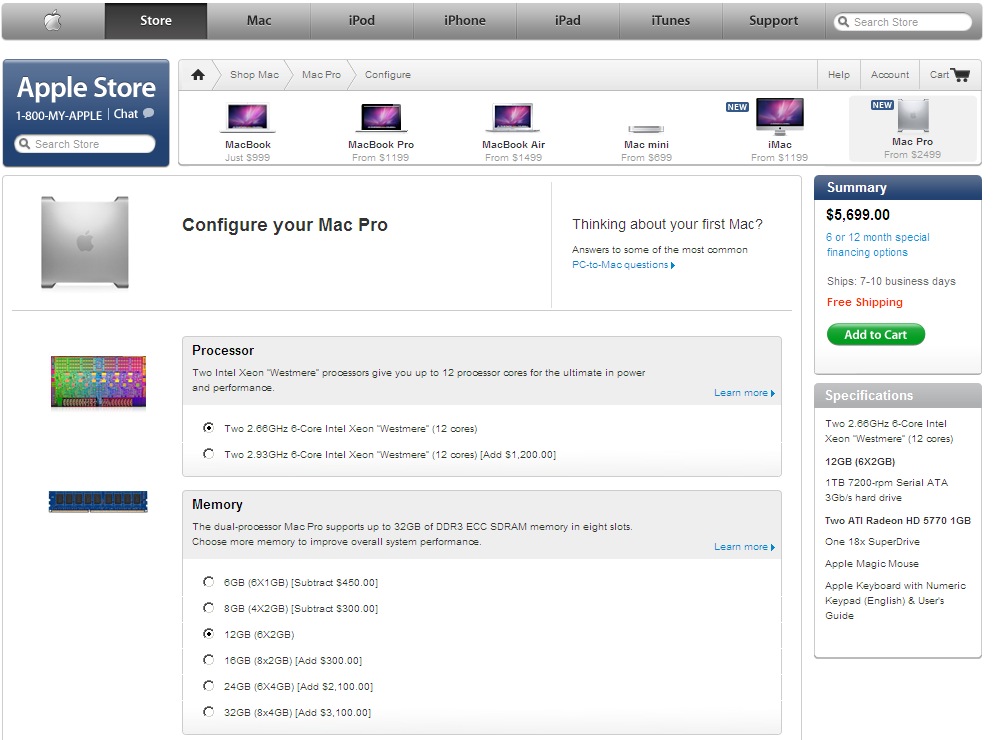Click Configure breadcrumb

click(x=387, y=75)
